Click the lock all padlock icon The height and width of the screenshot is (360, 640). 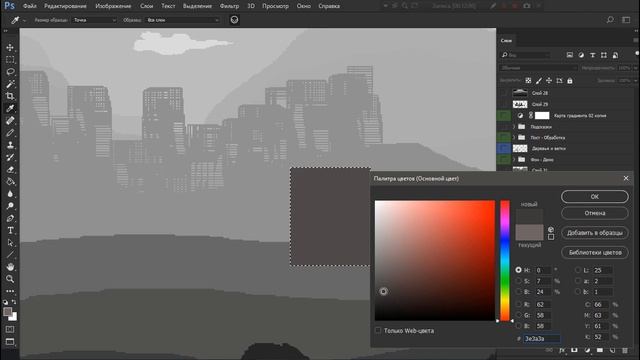coord(570,81)
